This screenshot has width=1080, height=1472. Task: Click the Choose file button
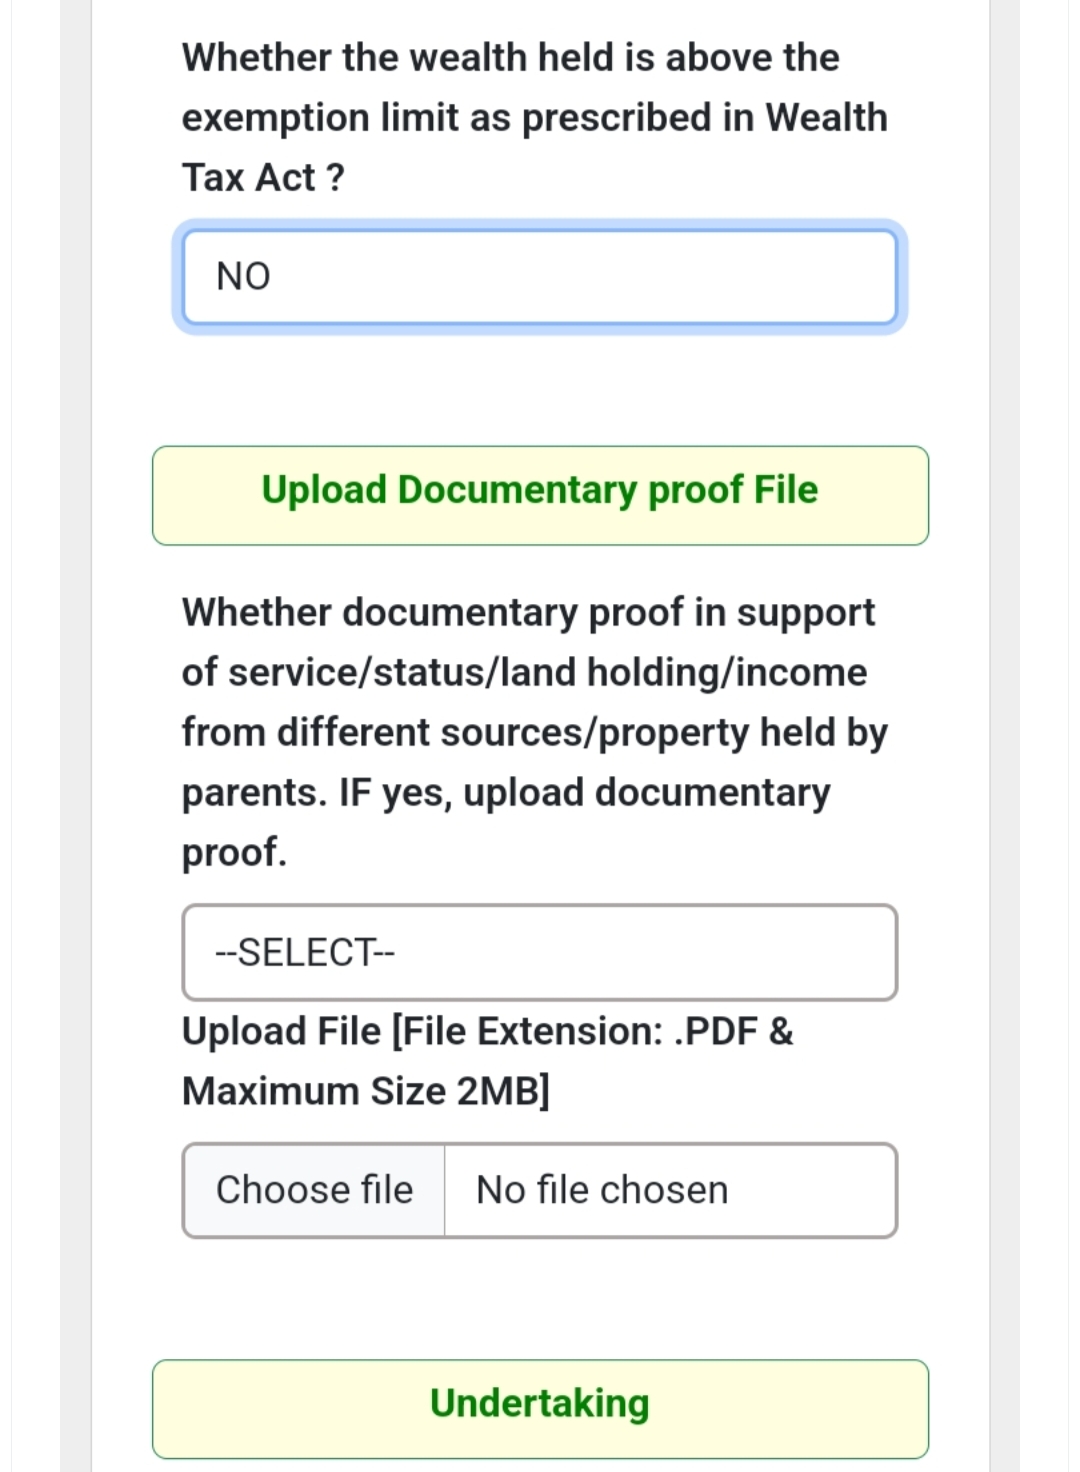click(x=314, y=1190)
